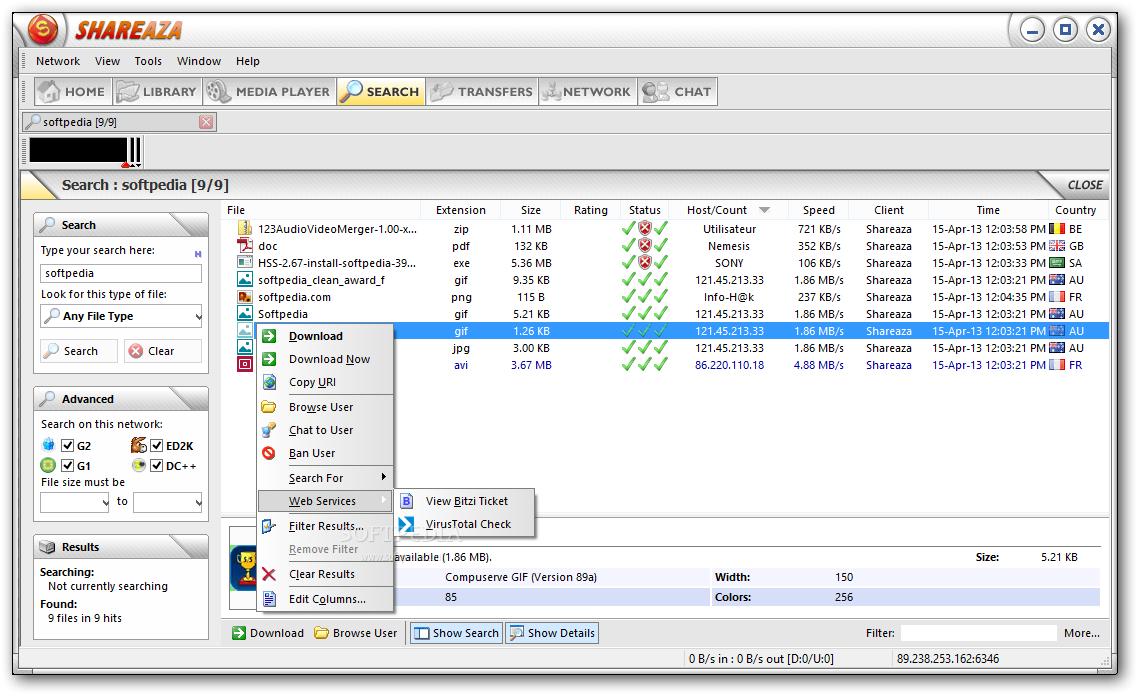Click Download in the bottom toolbar
1138x695 pixels.
pyautogui.click(x=268, y=633)
